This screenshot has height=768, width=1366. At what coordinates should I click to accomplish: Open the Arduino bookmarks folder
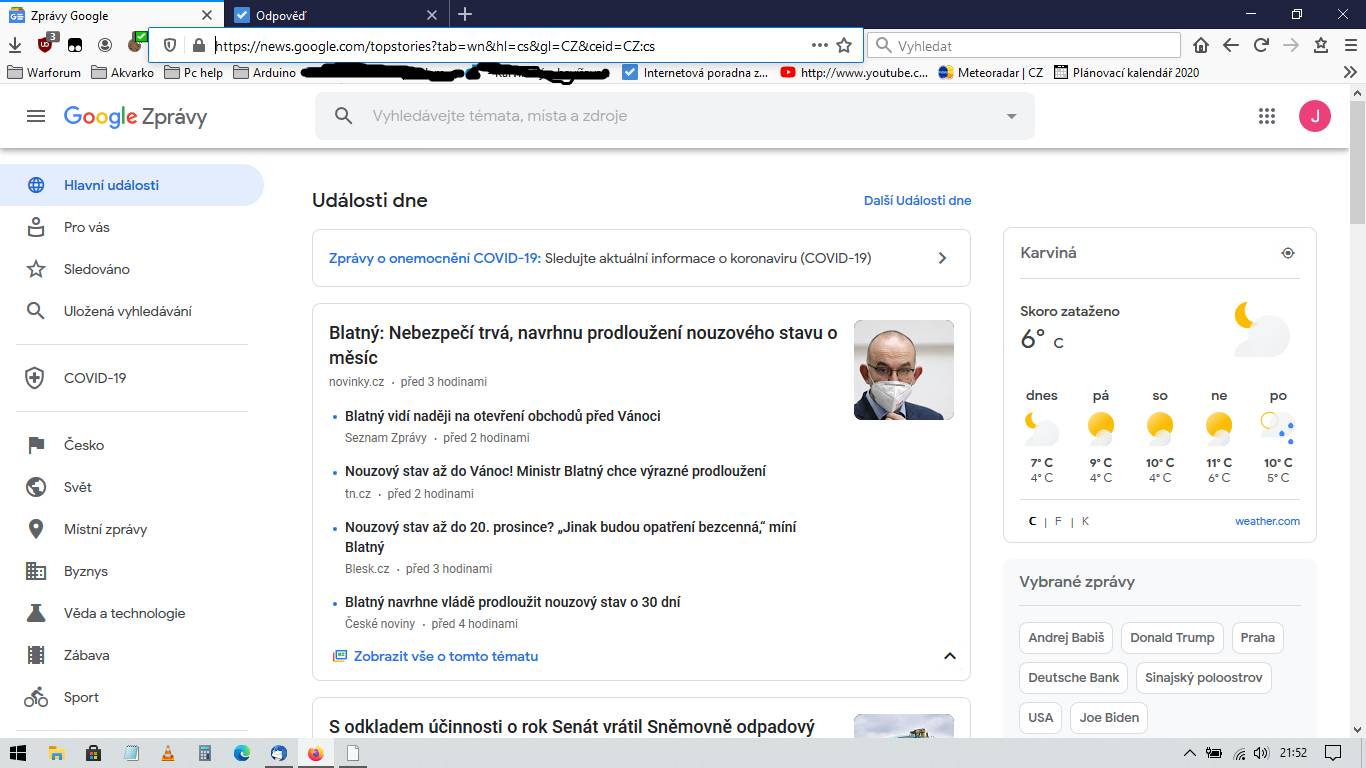(x=265, y=72)
